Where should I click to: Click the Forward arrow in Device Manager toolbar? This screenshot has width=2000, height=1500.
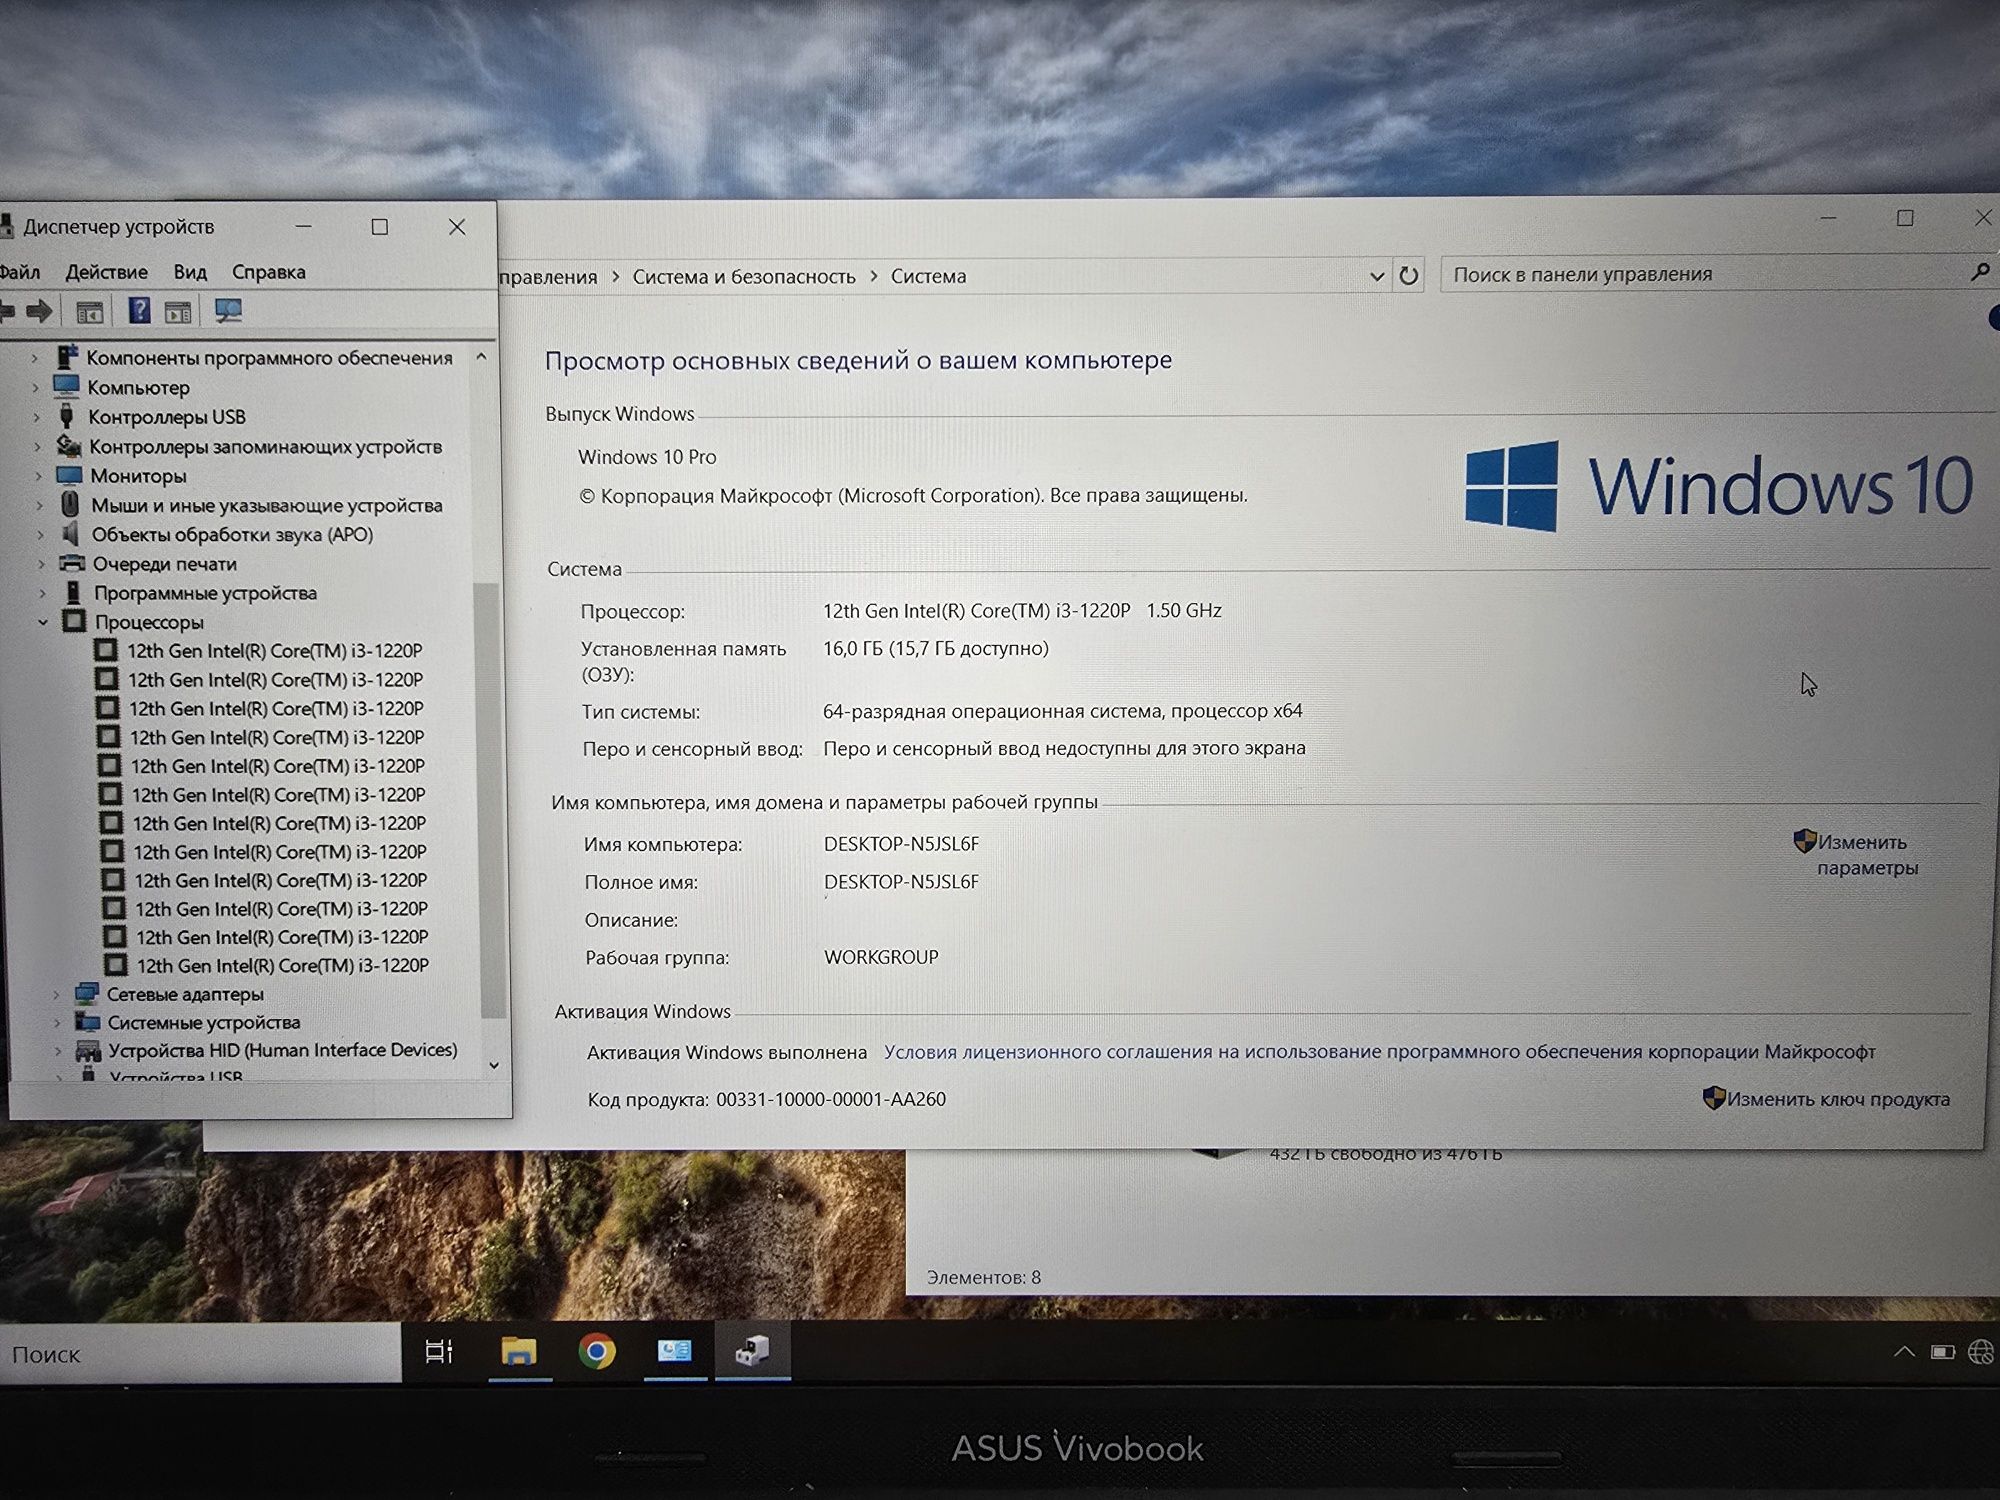[x=39, y=311]
